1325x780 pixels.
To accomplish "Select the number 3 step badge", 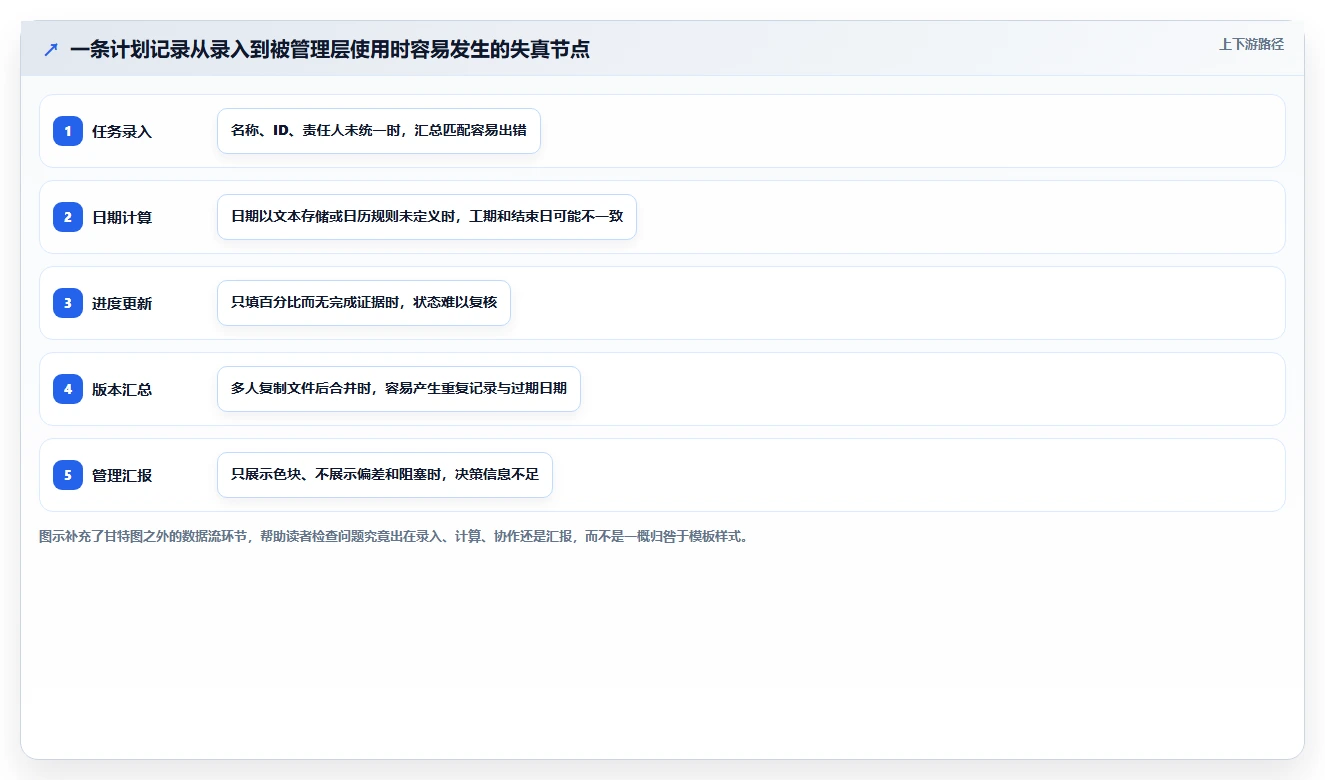I will [68, 303].
